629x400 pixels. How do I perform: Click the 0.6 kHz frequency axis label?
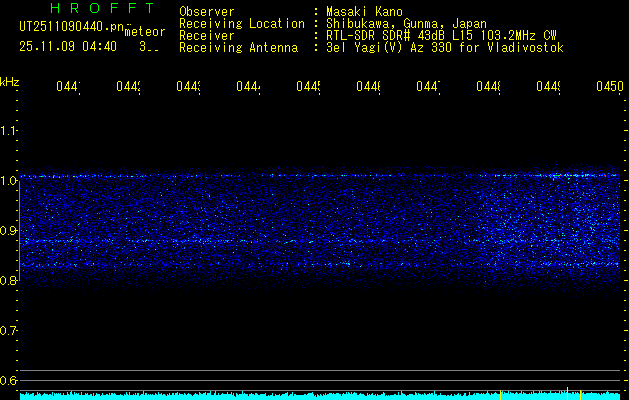[x=9, y=381]
